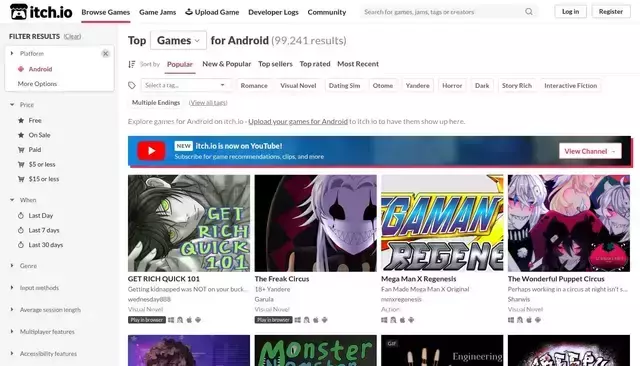Switch to Most Recent tab

(358, 64)
